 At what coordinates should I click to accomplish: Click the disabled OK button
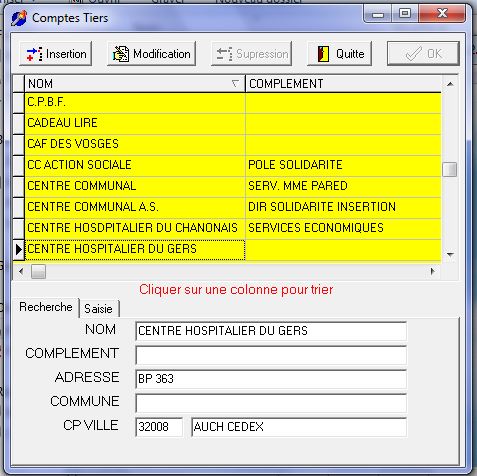(423, 54)
